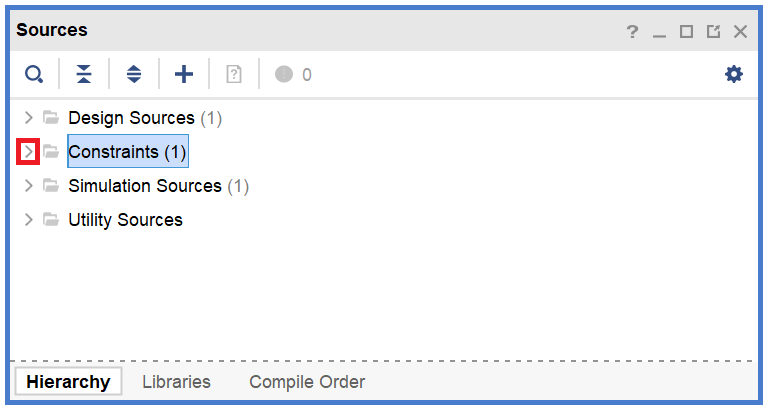Image resolution: width=768 pixels, height=409 pixels.
Task: Select the Design Sources tree item
Action: click(131, 118)
